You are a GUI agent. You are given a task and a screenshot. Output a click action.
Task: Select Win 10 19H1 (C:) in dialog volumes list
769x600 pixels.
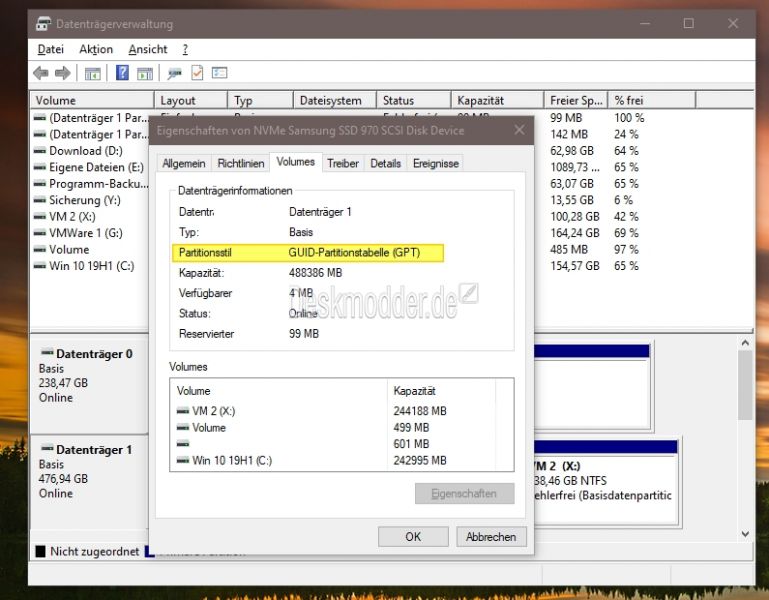click(x=230, y=460)
